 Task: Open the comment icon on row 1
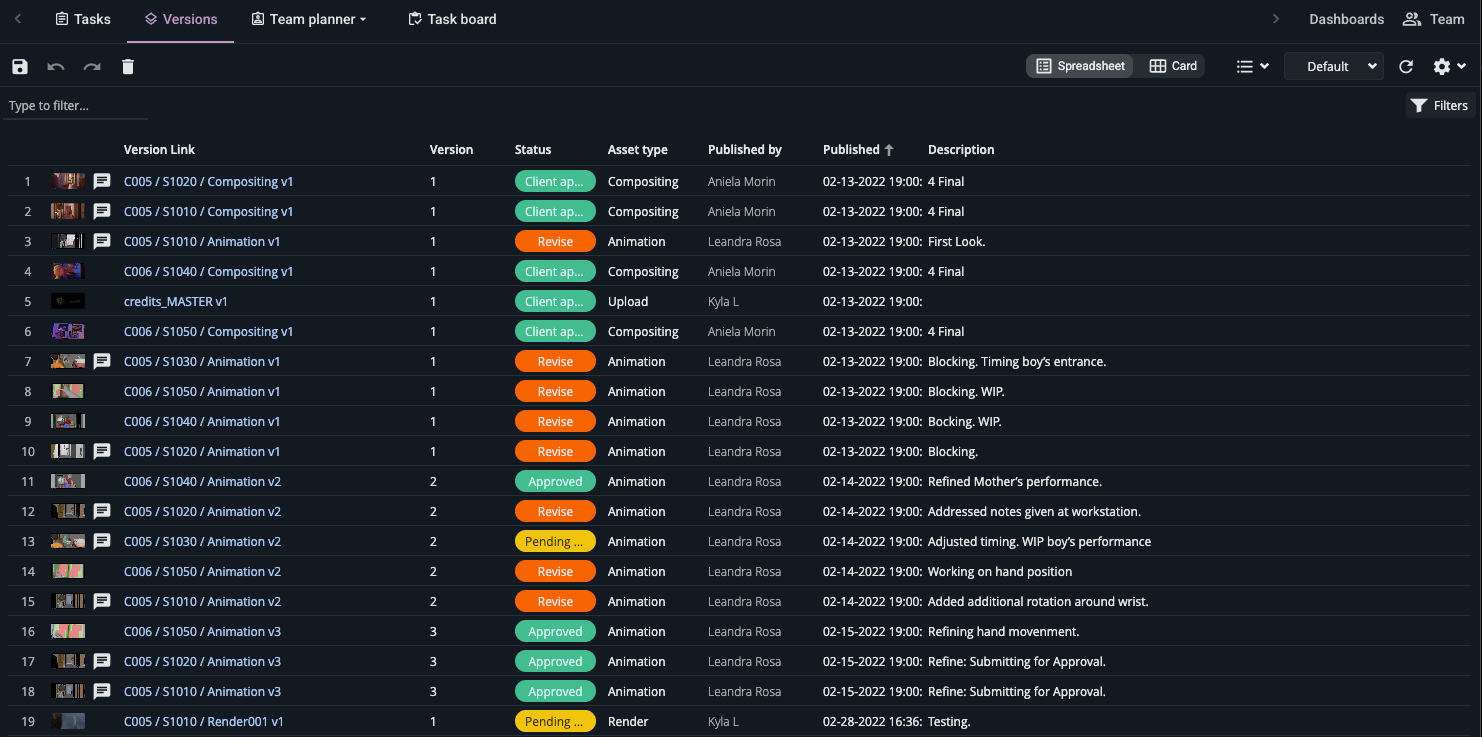tap(102, 182)
